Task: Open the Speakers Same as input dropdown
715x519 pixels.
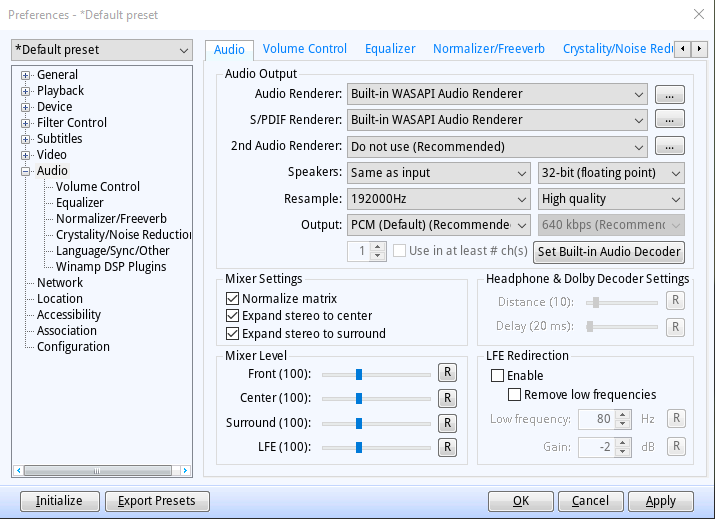Action: [x=439, y=173]
